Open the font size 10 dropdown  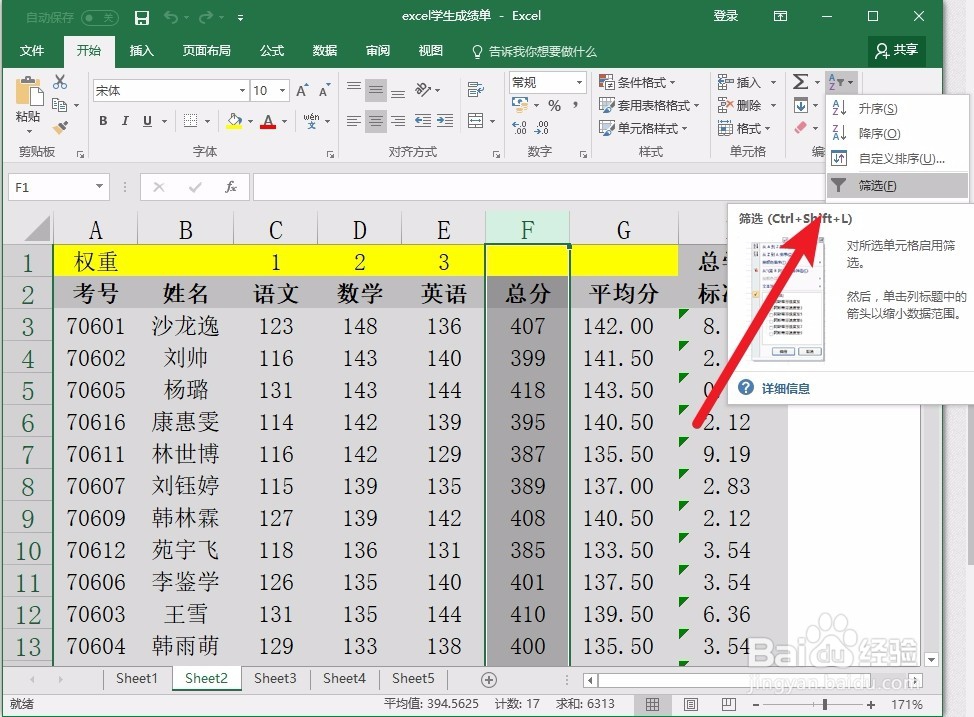click(283, 91)
